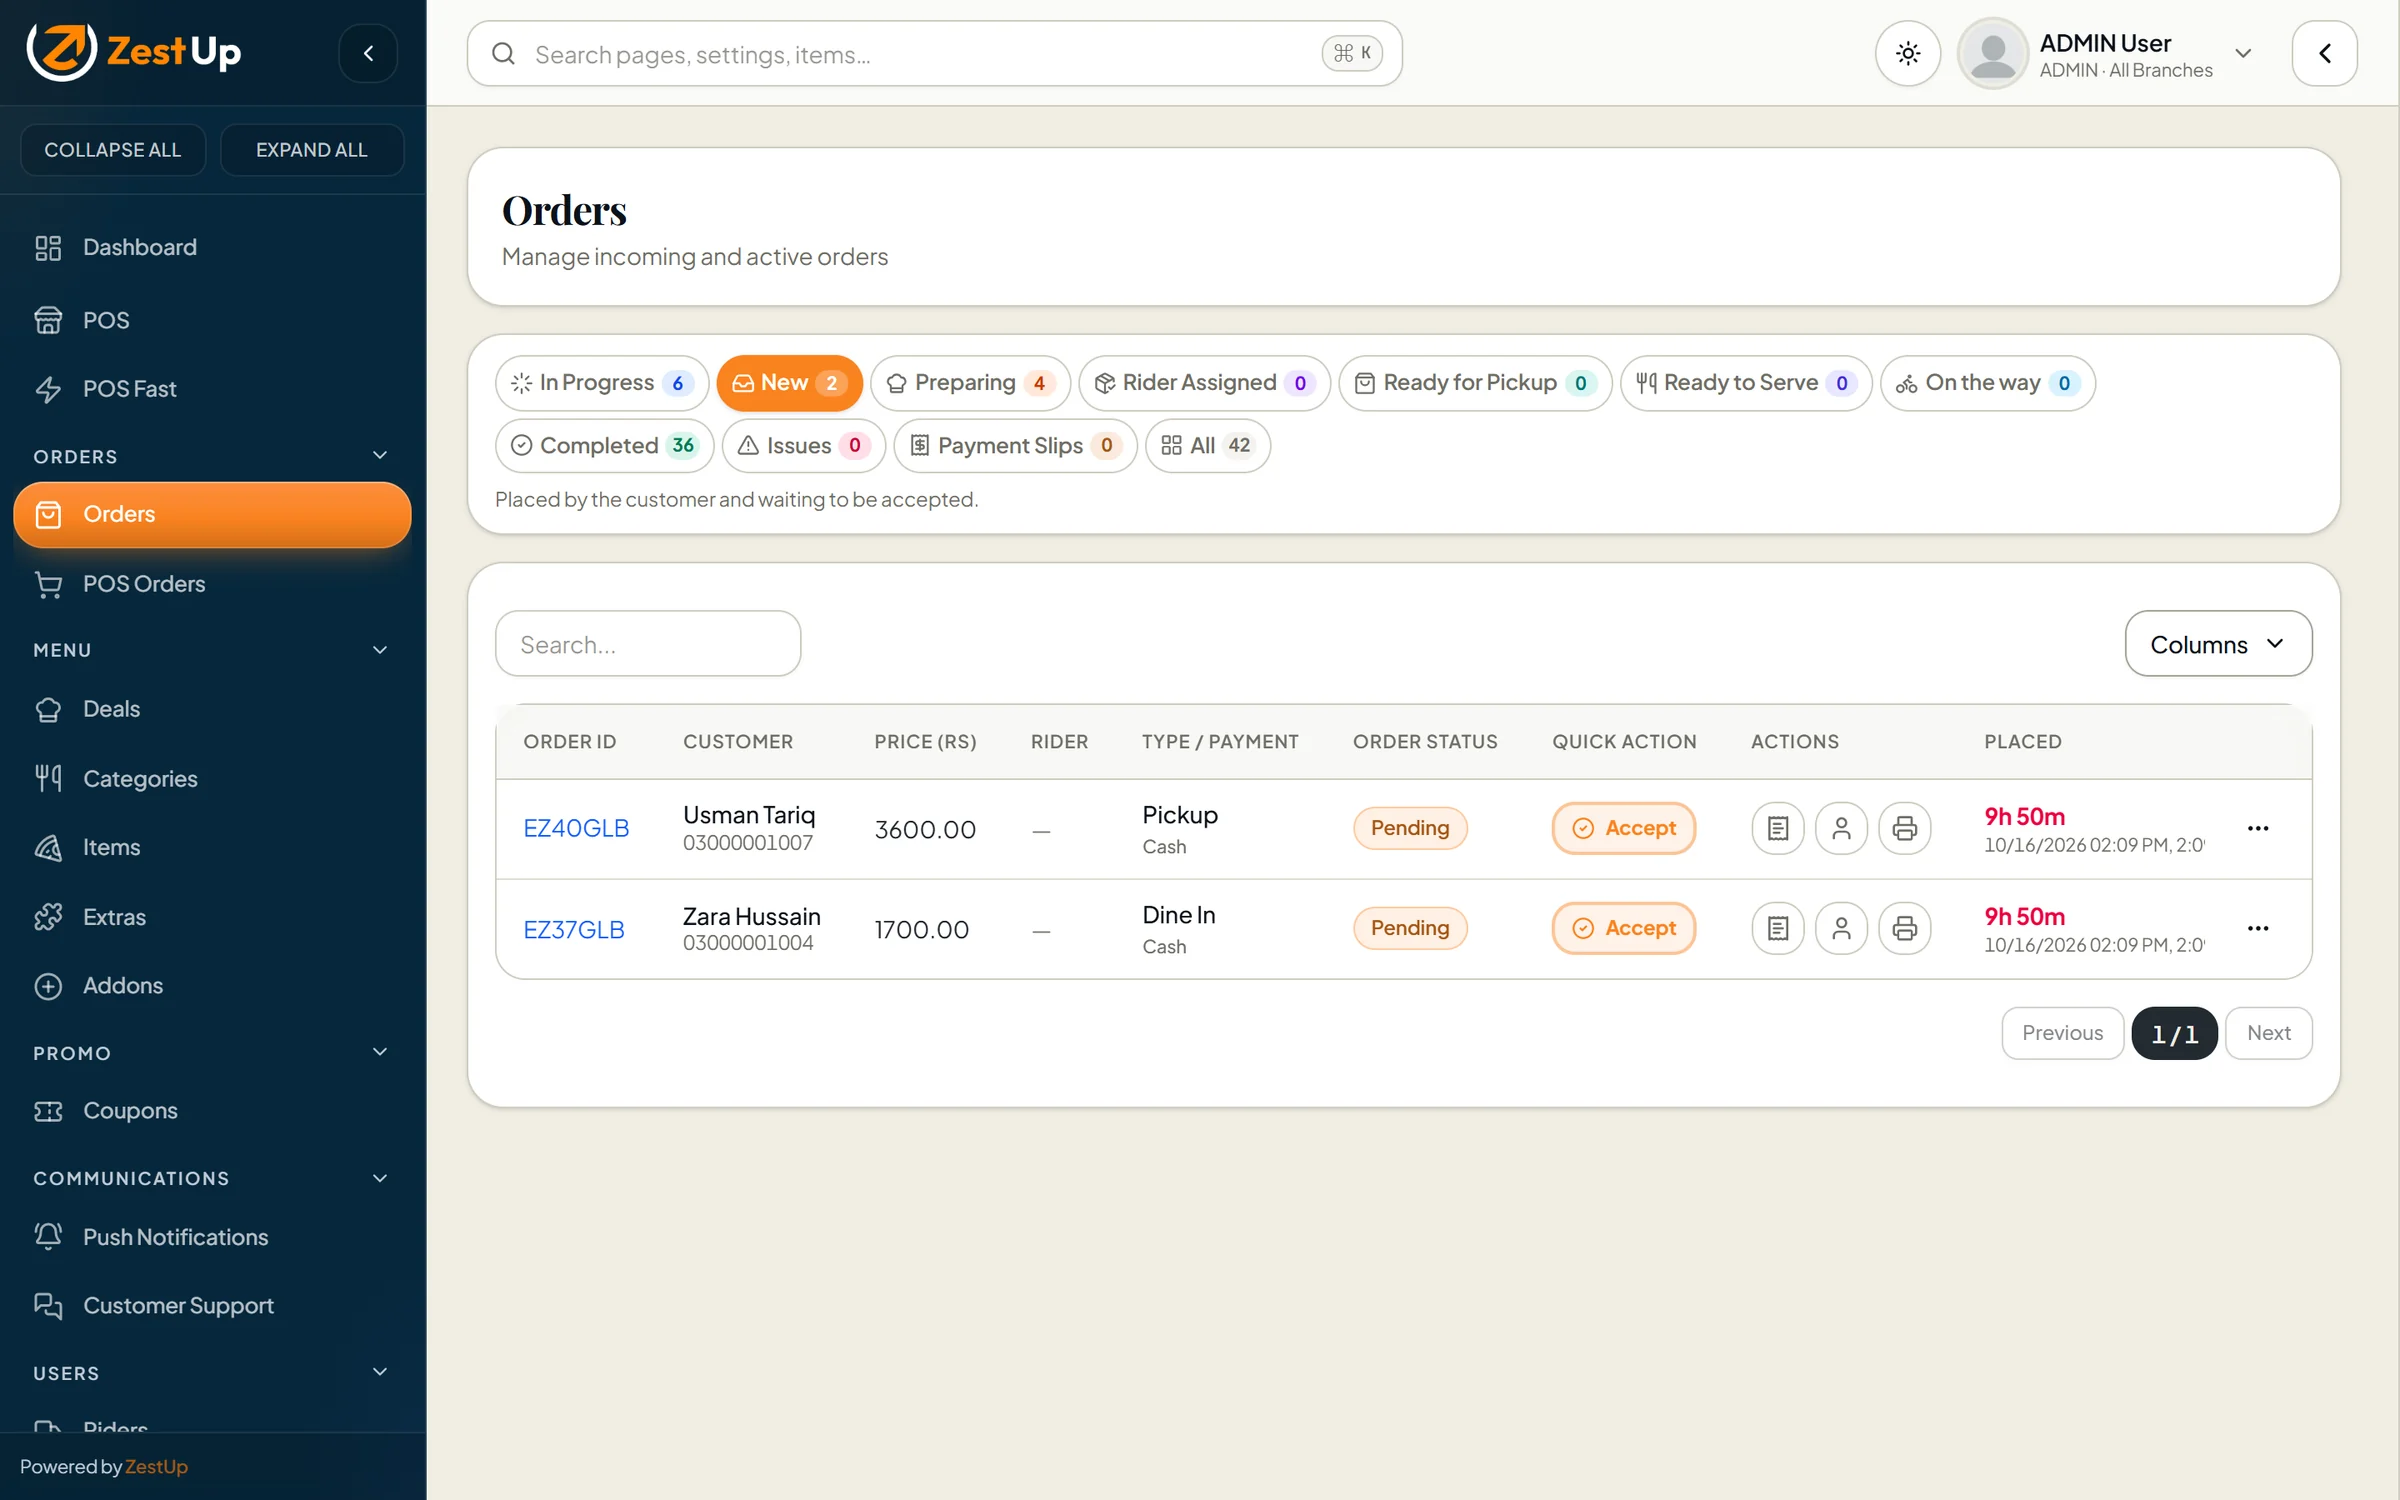
Task: Open the Columns dropdown
Action: (x=2218, y=644)
